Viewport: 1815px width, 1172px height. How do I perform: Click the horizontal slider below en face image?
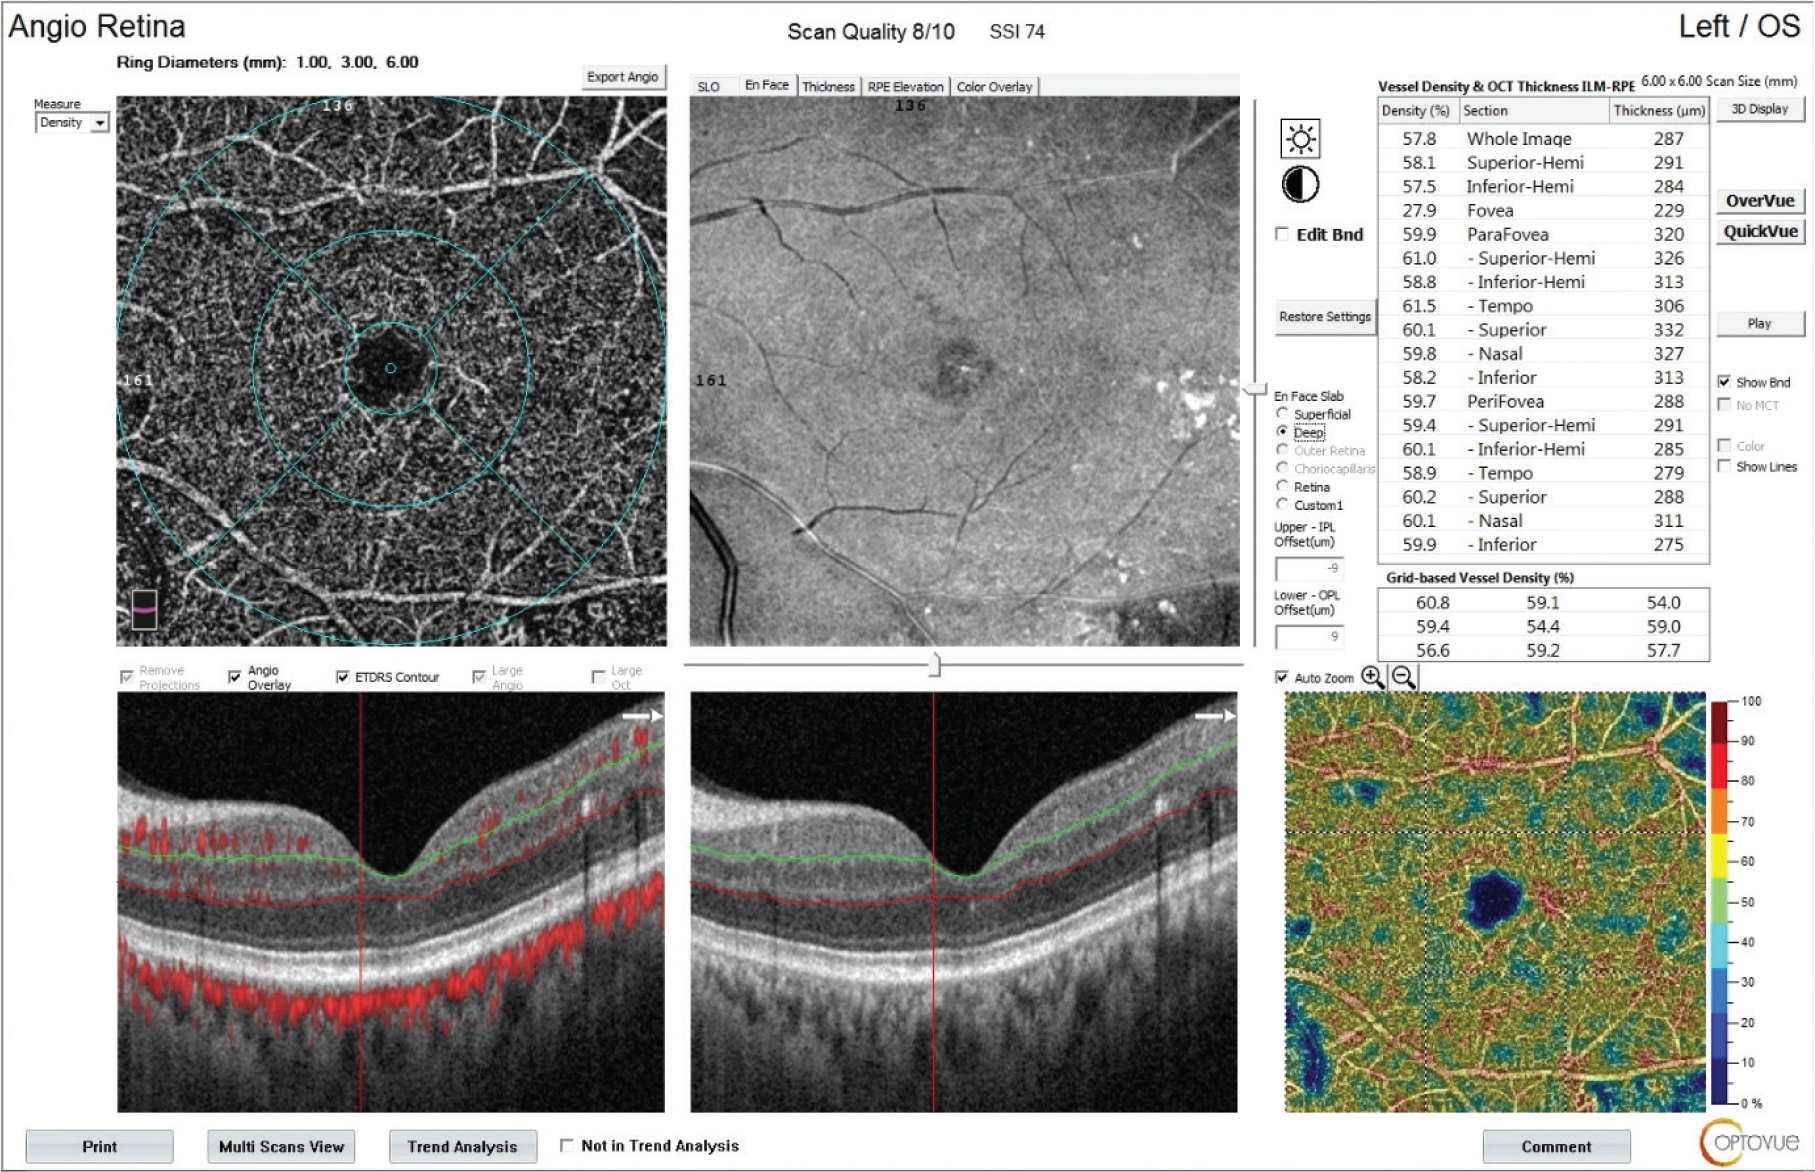click(934, 664)
